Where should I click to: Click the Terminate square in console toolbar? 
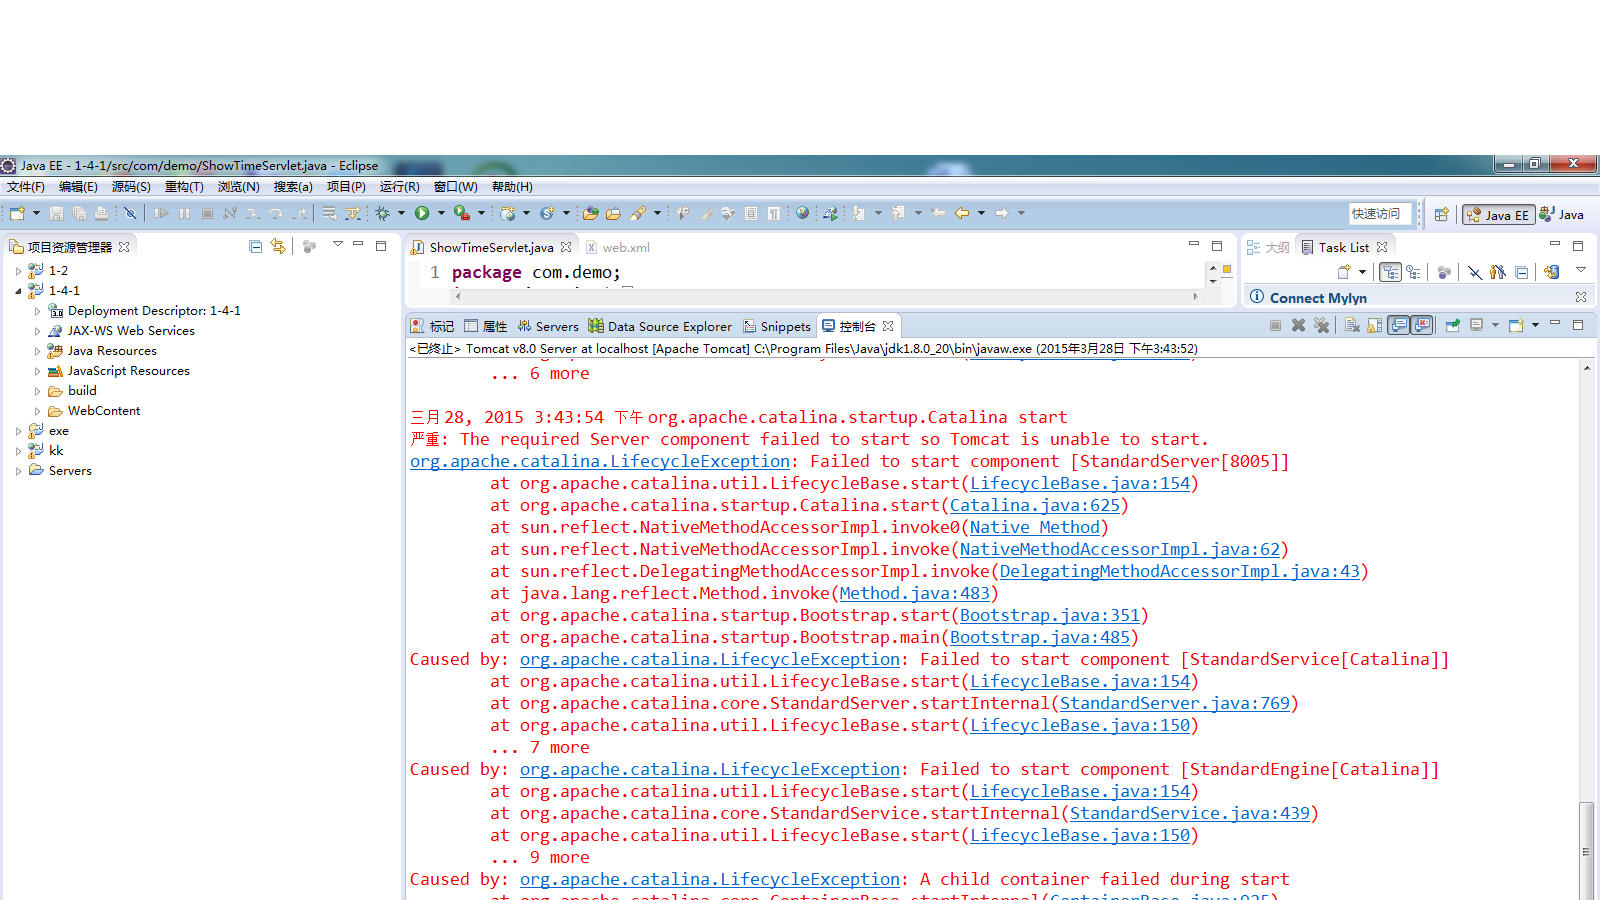[1275, 325]
